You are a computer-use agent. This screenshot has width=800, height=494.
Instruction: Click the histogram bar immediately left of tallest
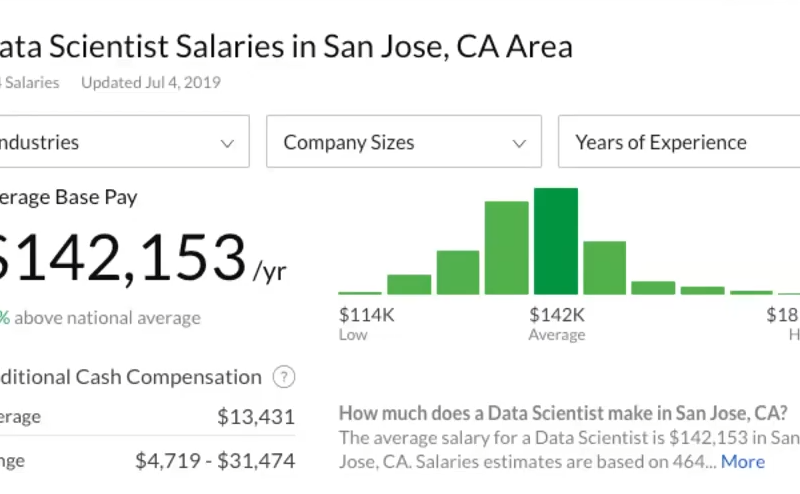[507, 248]
